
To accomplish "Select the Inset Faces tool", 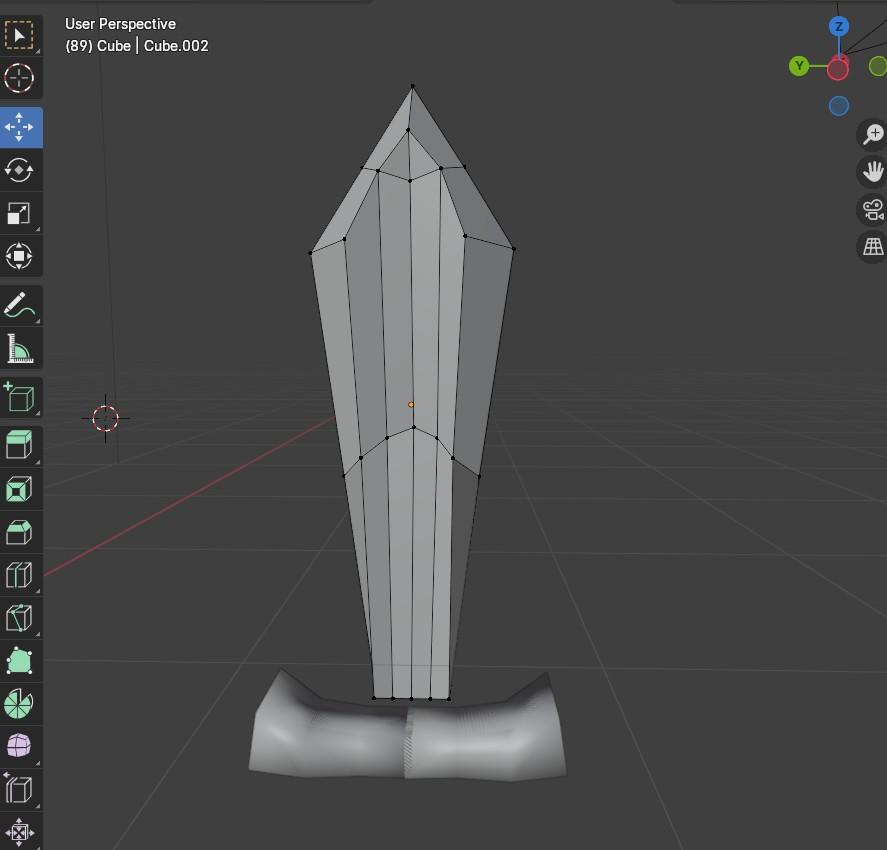I will click(x=20, y=489).
